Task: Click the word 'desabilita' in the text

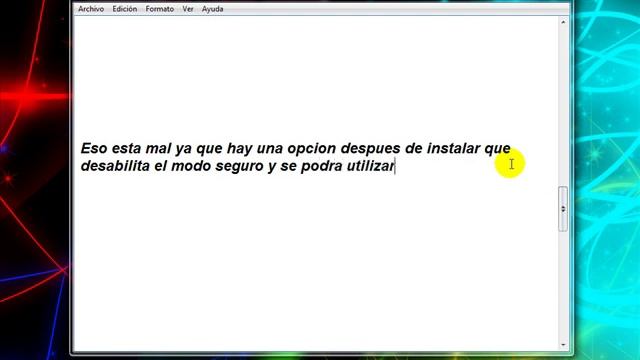Action: (115, 166)
